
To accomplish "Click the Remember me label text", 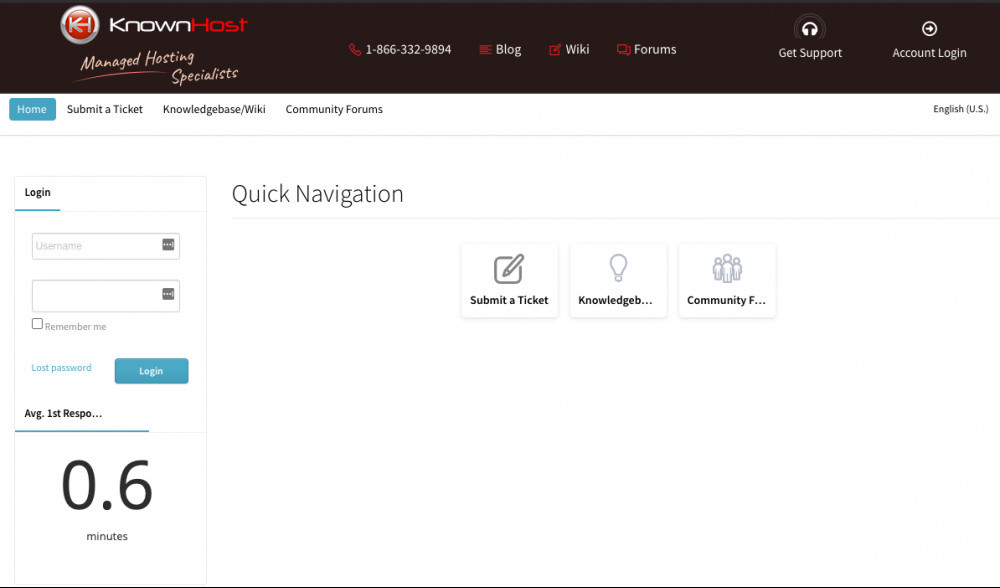I will [75, 327].
